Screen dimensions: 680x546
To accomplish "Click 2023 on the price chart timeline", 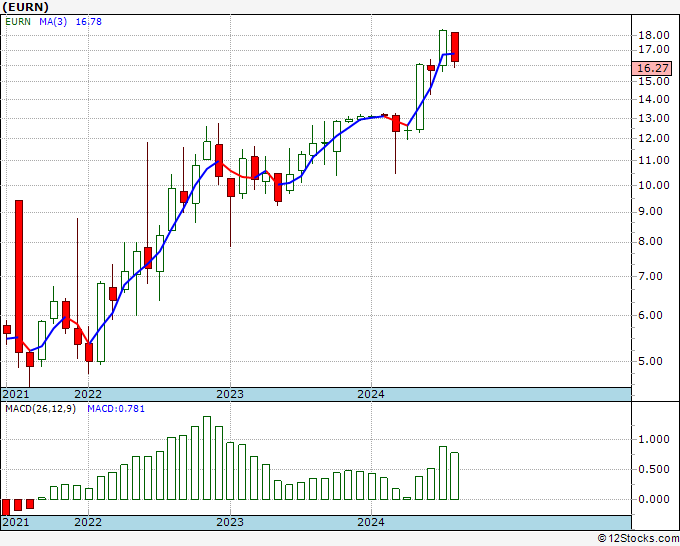I will tap(230, 394).
